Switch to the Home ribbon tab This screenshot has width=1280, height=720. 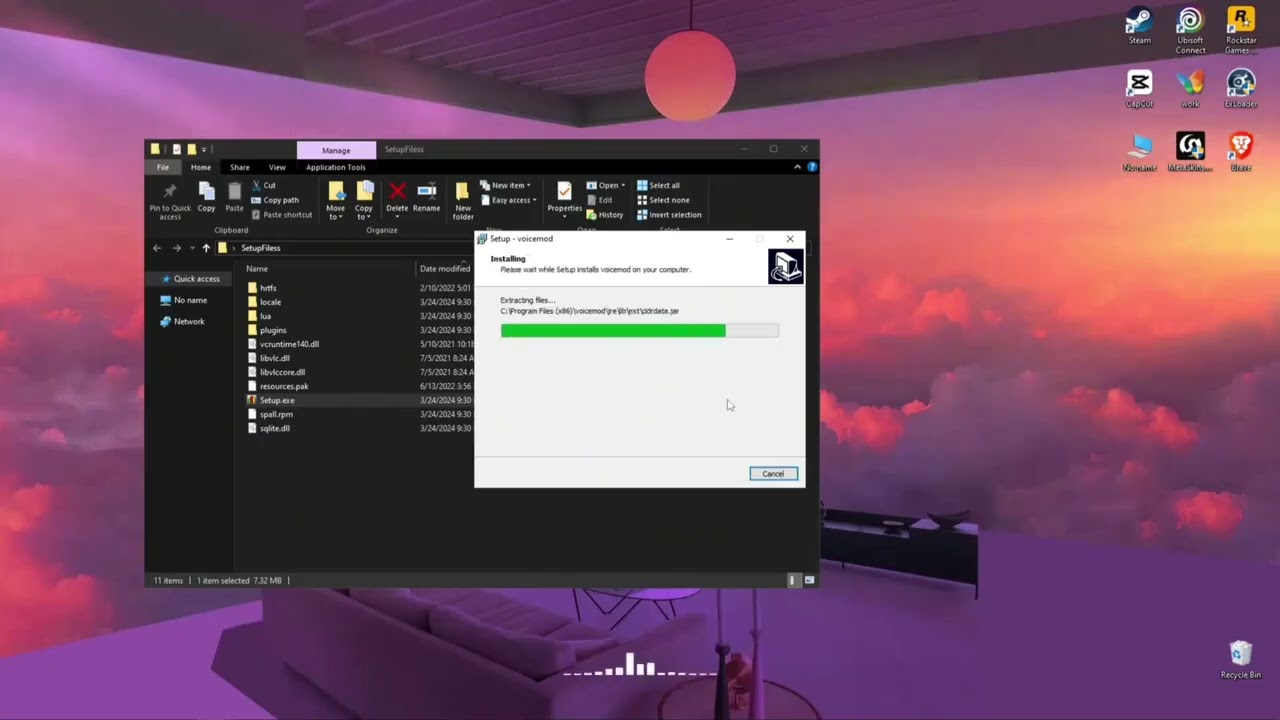[x=201, y=167]
